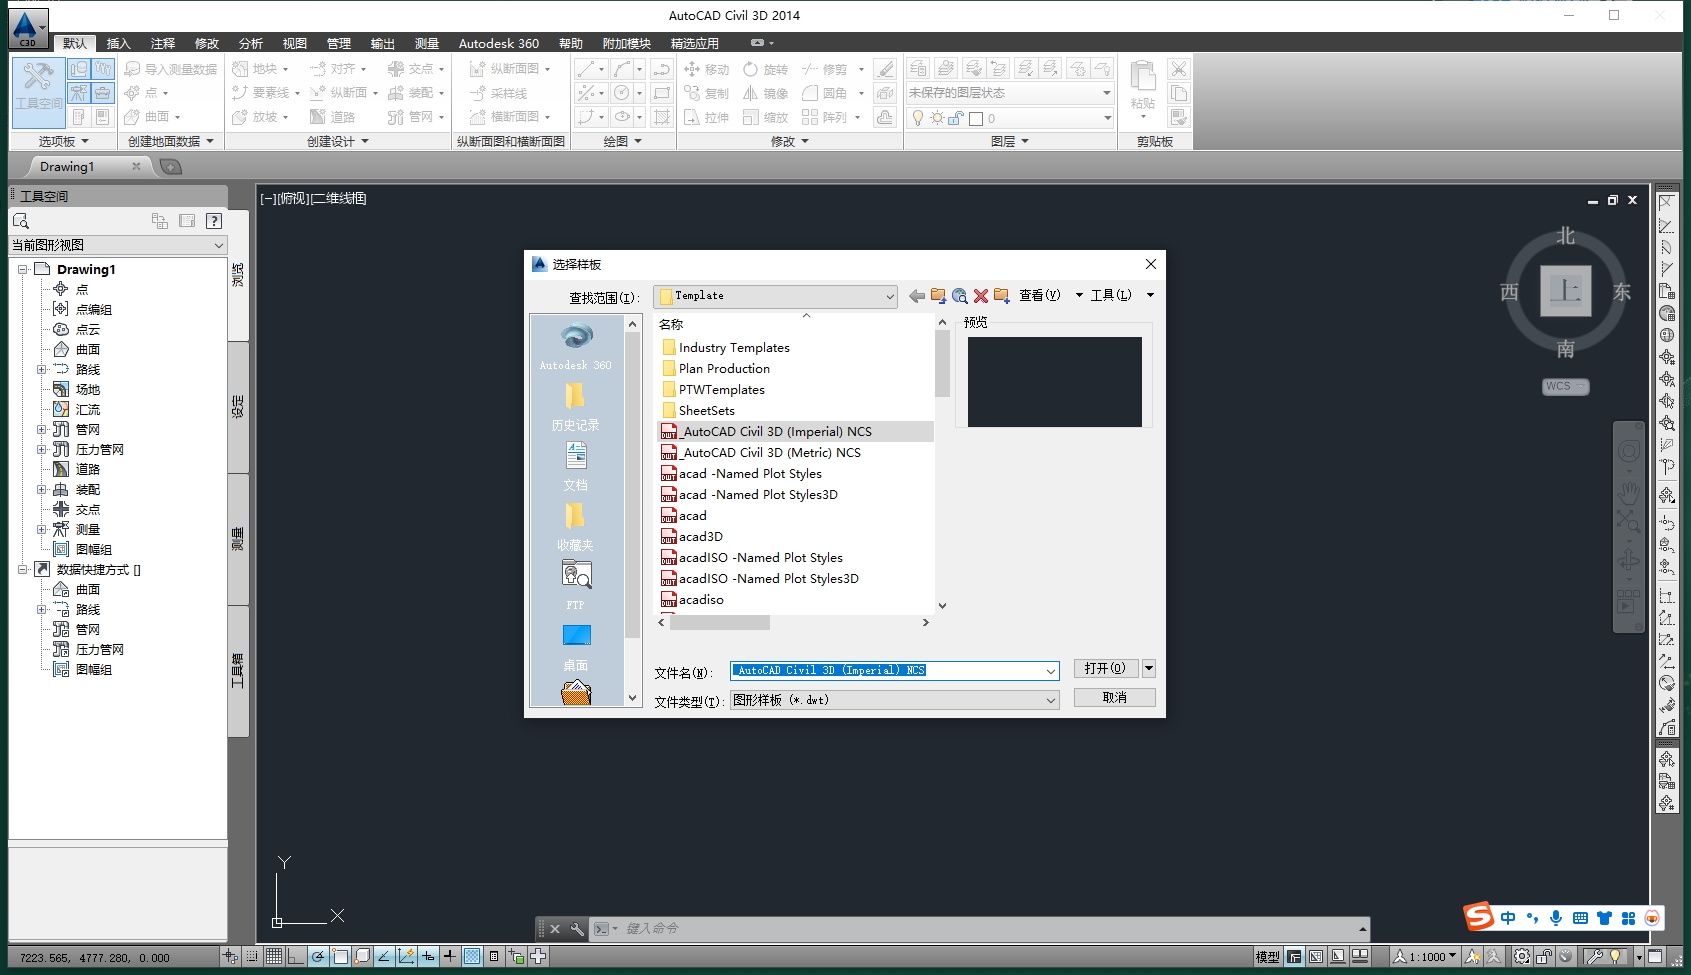The width and height of the screenshot is (1691, 975).
Task: Click the create new folder icon in dialog
Action: [1001, 296]
